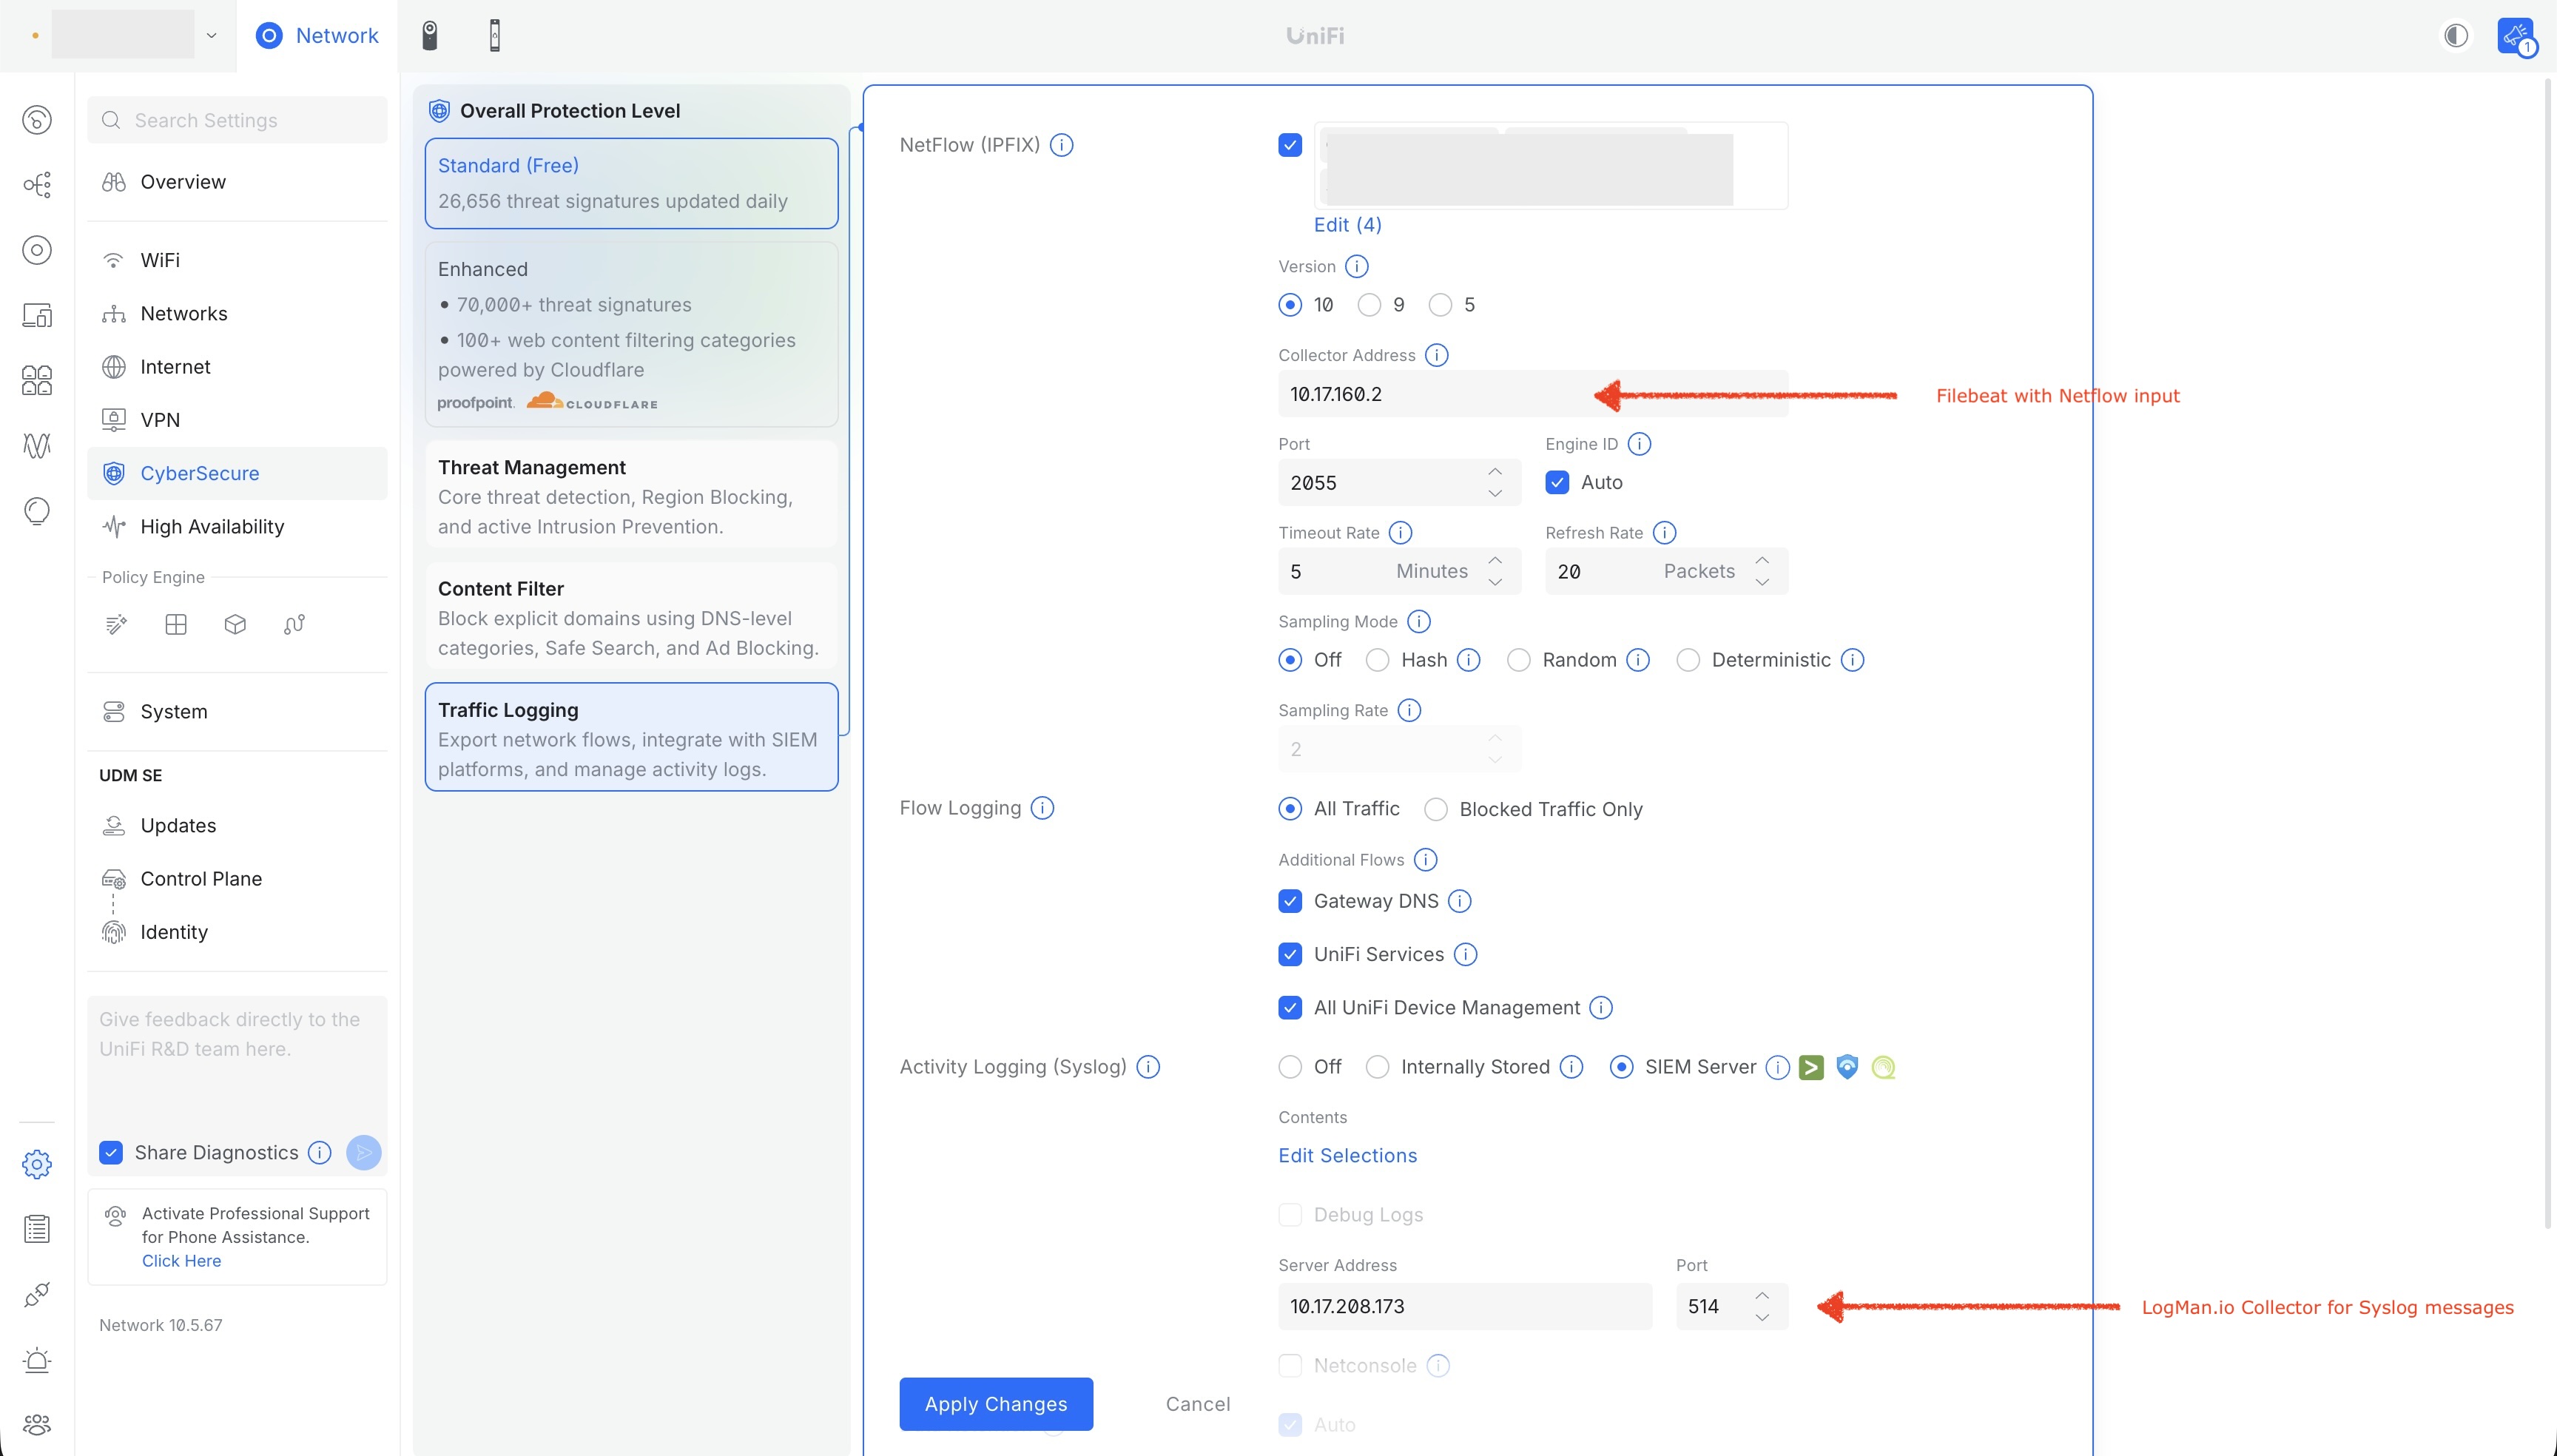Image resolution: width=2557 pixels, height=1456 pixels.
Task: Select Random sampling mode
Action: pos(1518,660)
